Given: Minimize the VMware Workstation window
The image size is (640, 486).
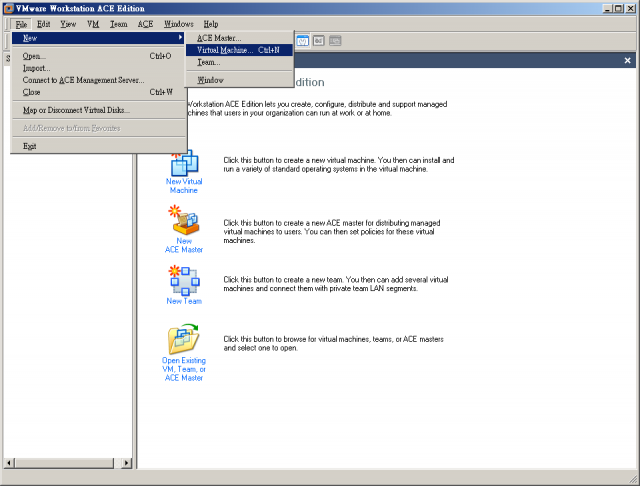Looking at the screenshot, I should pyautogui.click(x=608, y=8).
